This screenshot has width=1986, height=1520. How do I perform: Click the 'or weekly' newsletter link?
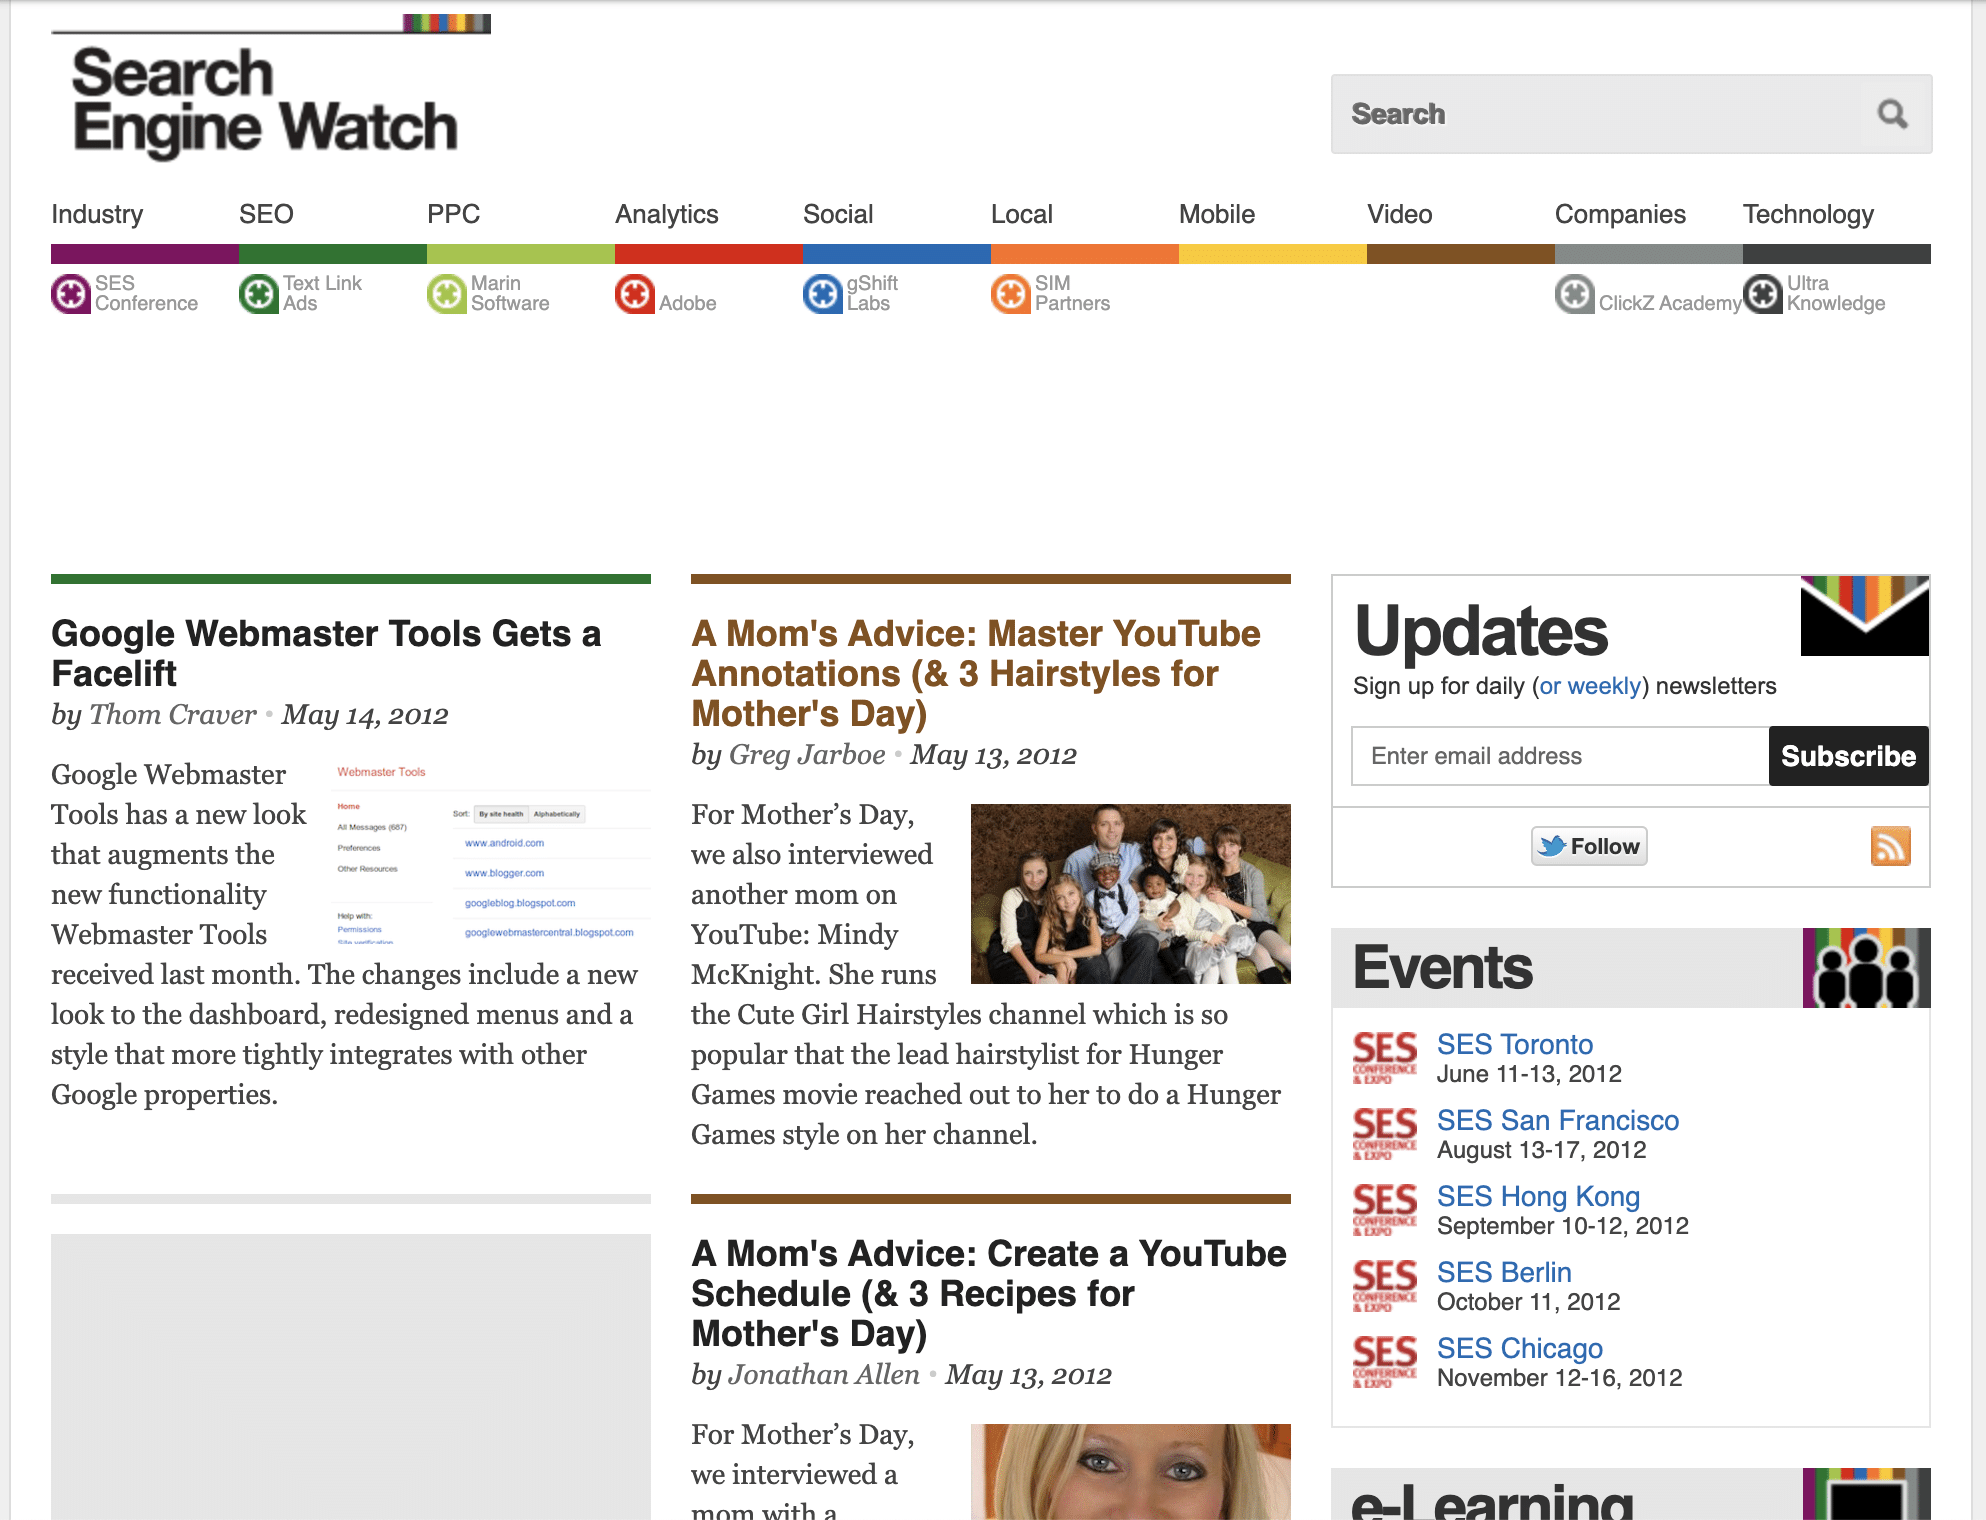(x=1590, y=686)
